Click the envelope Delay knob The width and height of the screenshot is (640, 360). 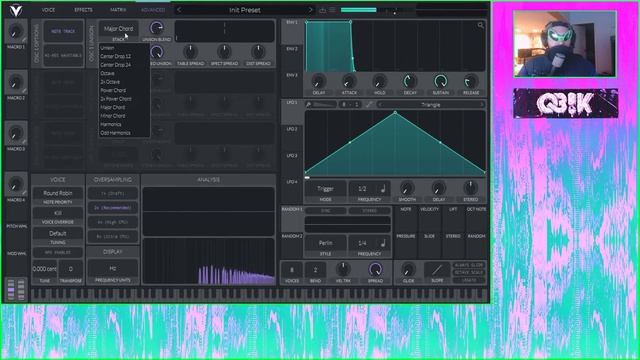click(318, 82)
